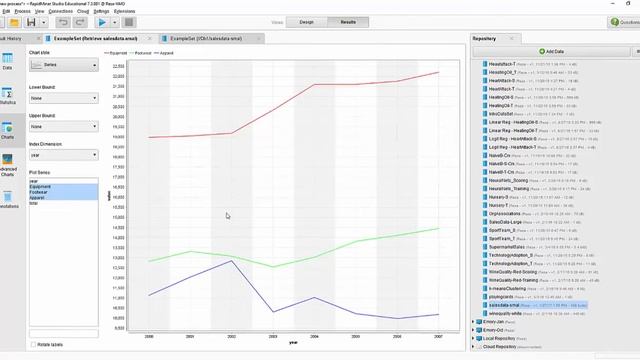Click the save floppy-disk icon
The image size is (640, 360).
click(x=31, y=22)
